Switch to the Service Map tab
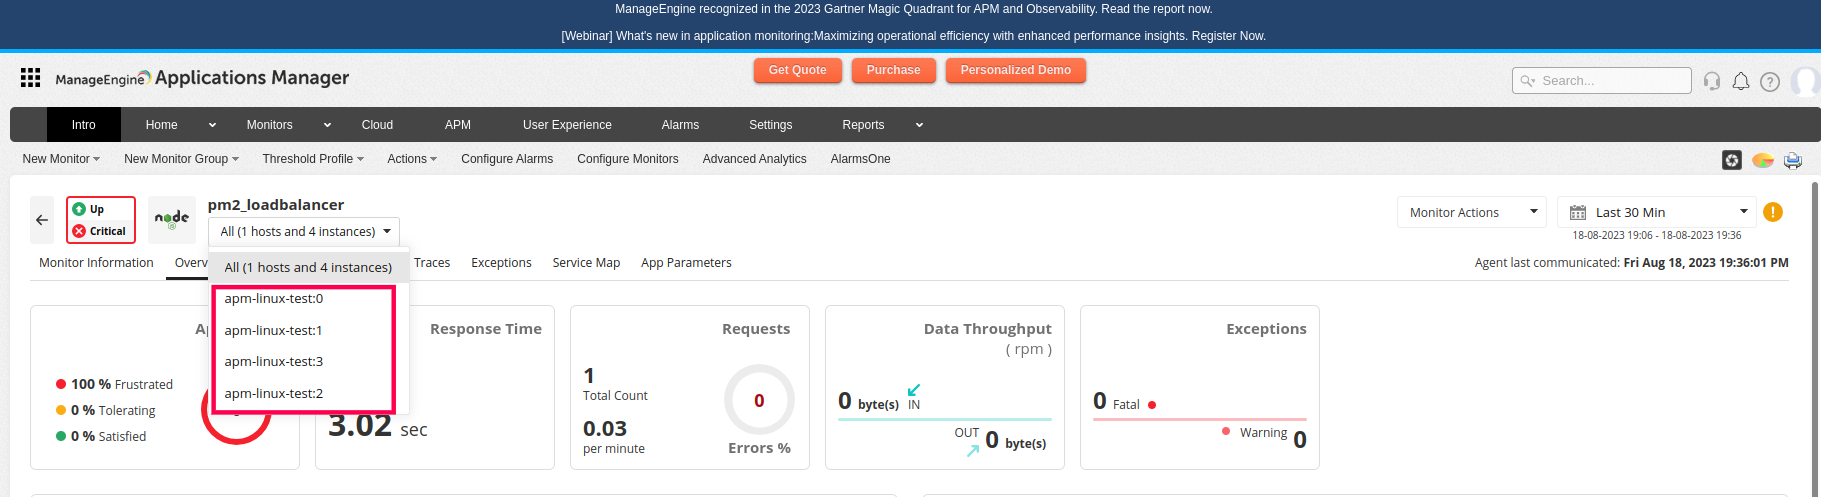The width and height of the screenshot is (1821, 497). point(586,263)
